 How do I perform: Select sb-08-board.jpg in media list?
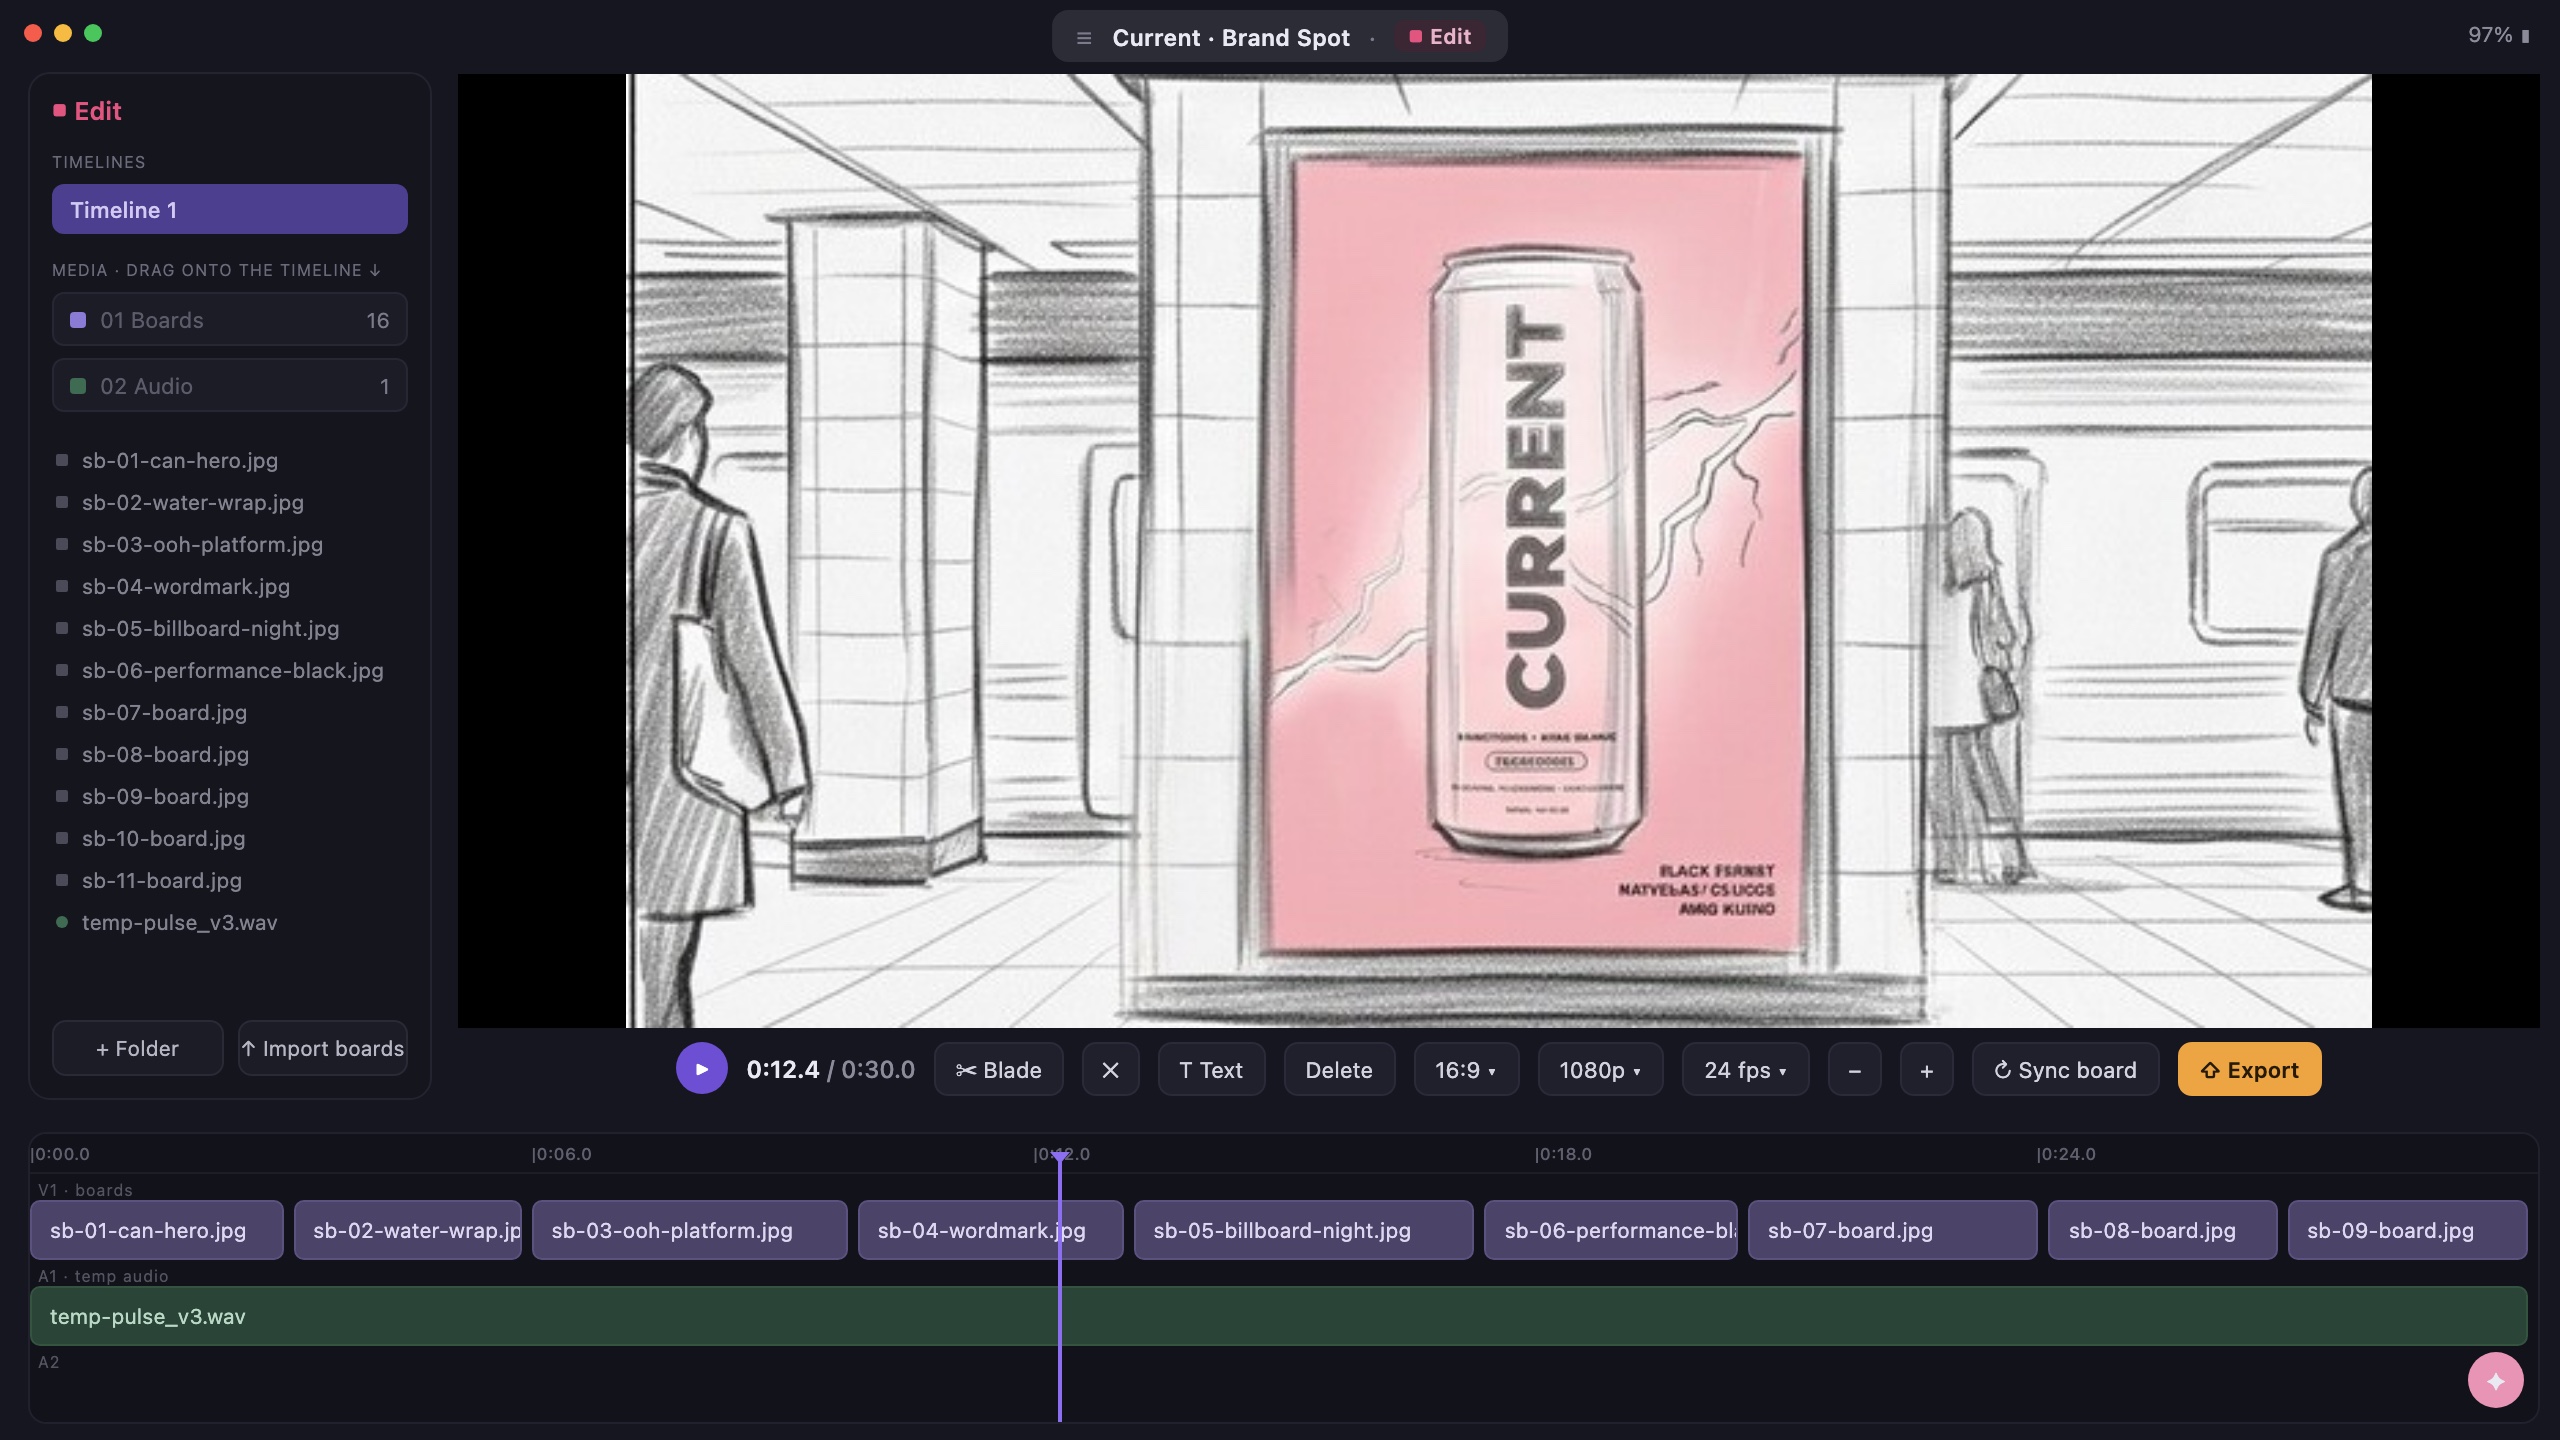(230, 754)
